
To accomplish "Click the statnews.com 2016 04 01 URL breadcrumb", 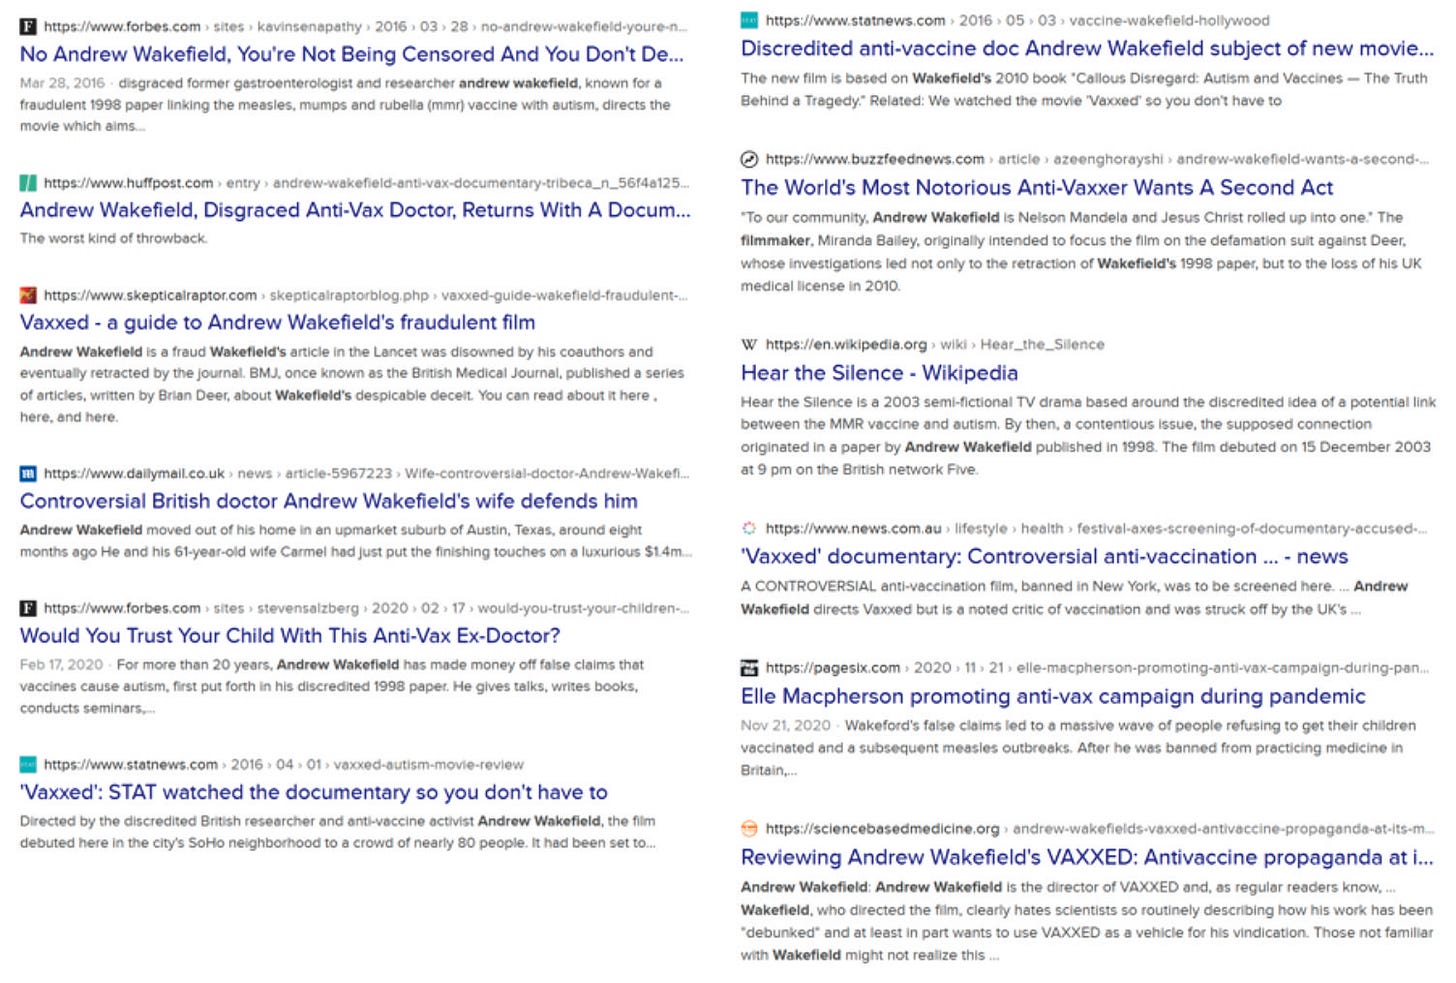I will coord(284,765).
